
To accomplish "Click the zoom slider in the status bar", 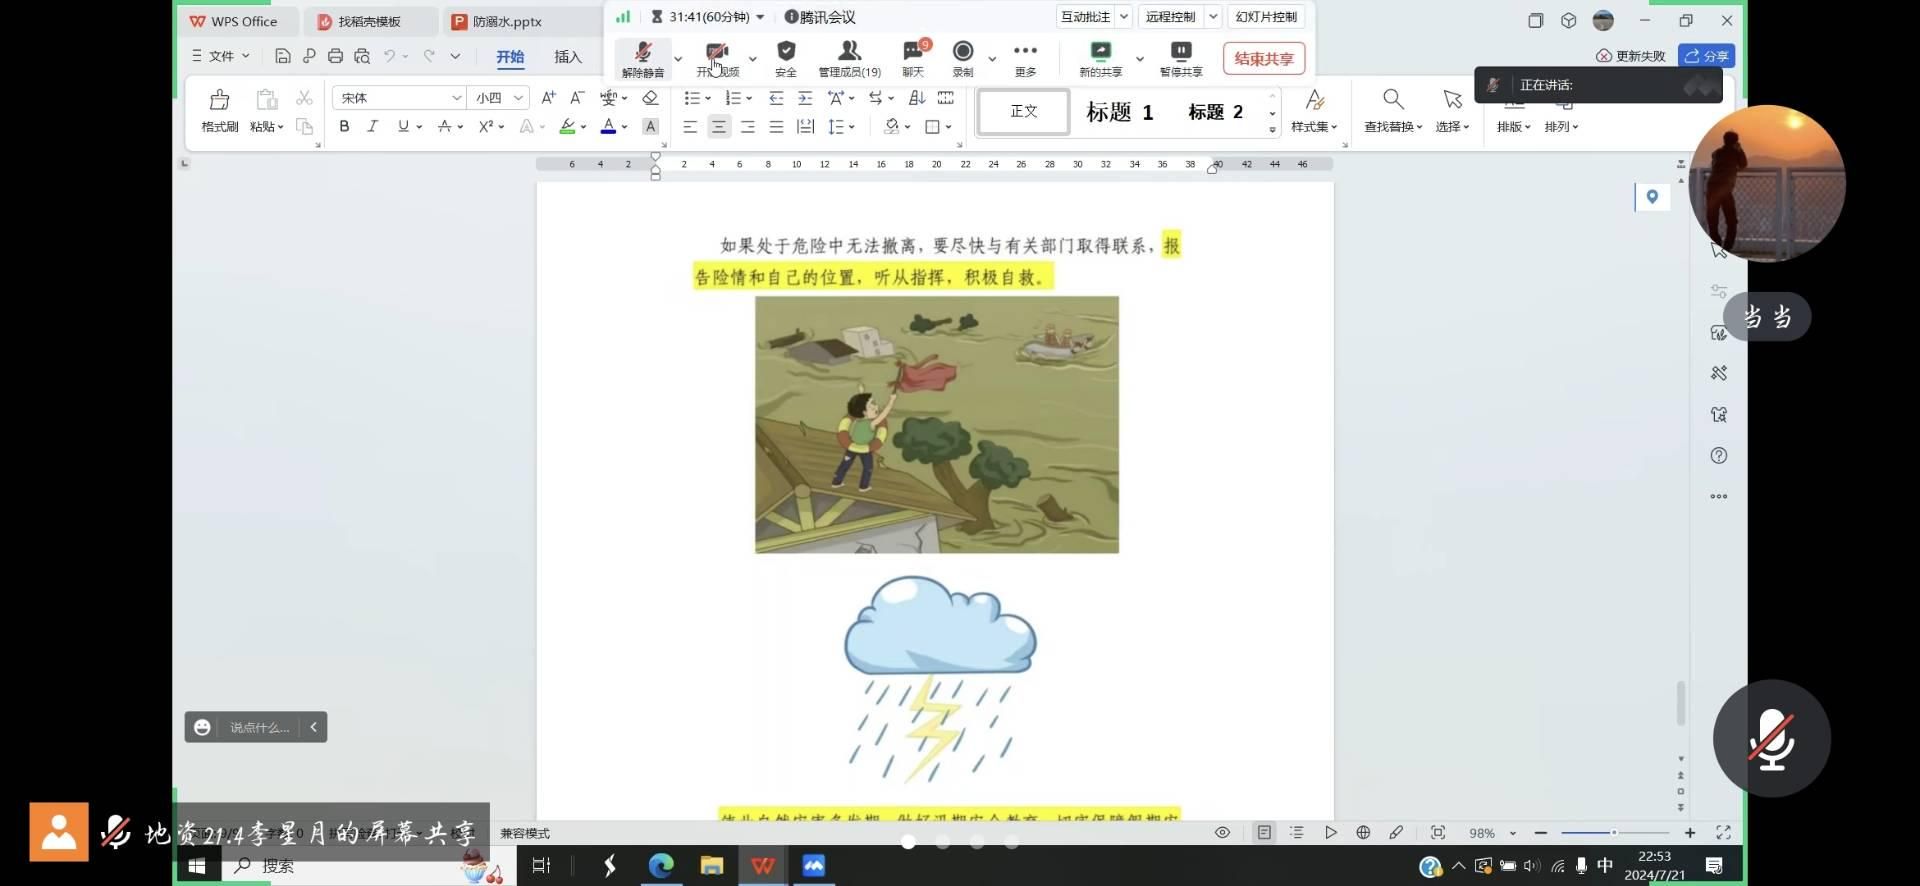I will pos(1614,833).
